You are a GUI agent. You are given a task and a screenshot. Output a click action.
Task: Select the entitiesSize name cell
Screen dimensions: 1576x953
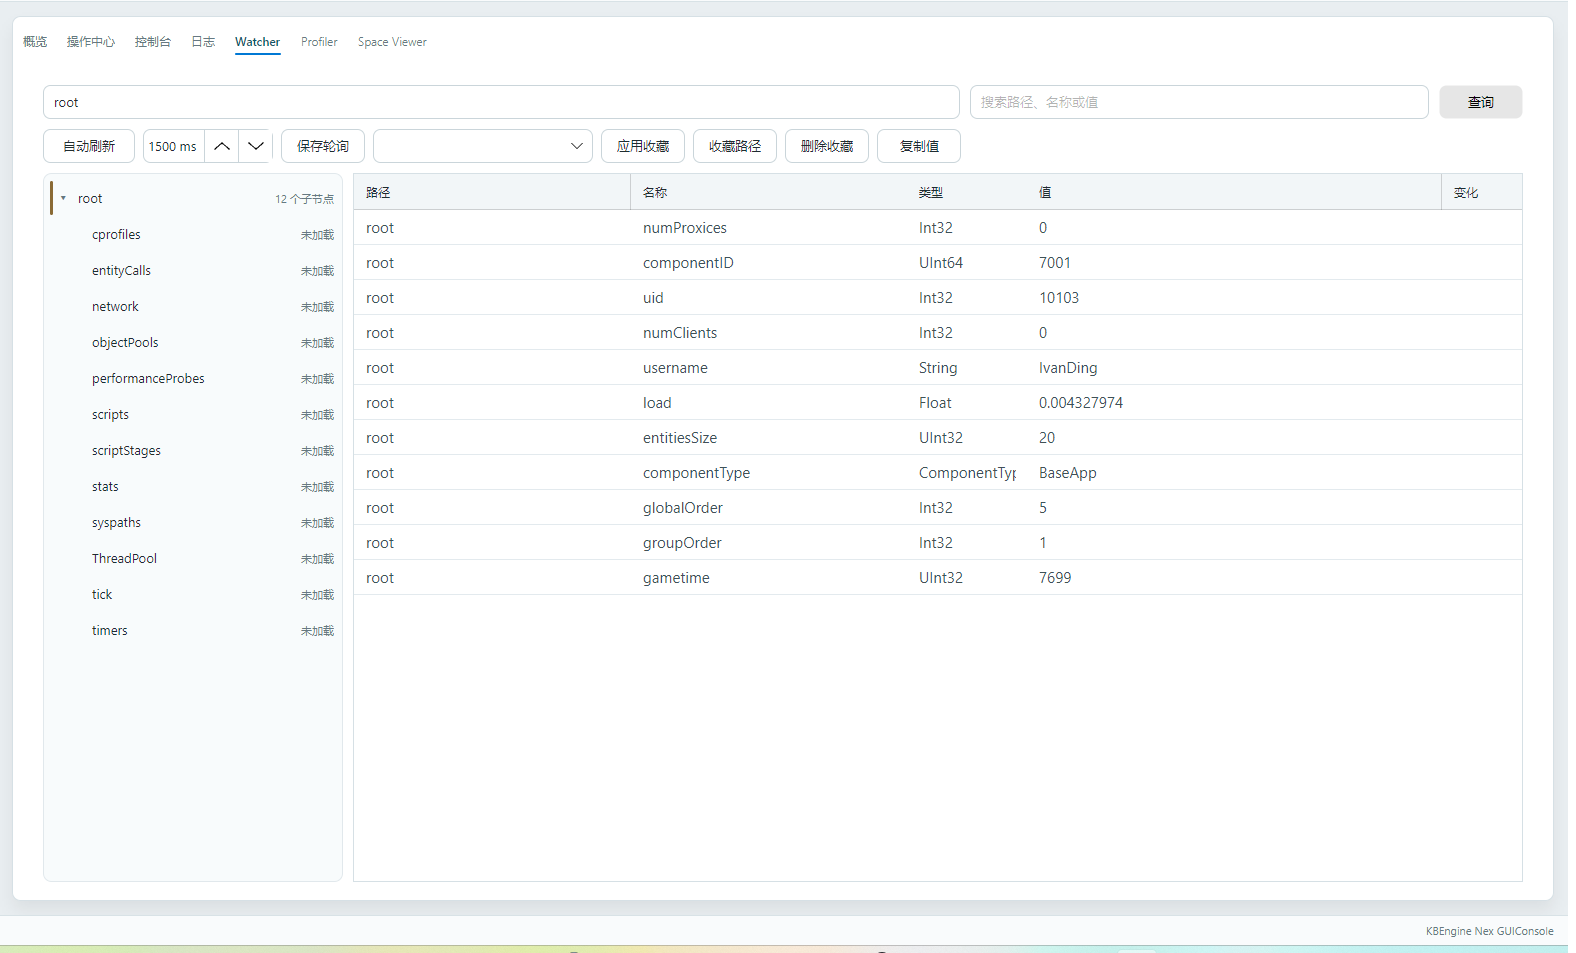pos(680,438)
